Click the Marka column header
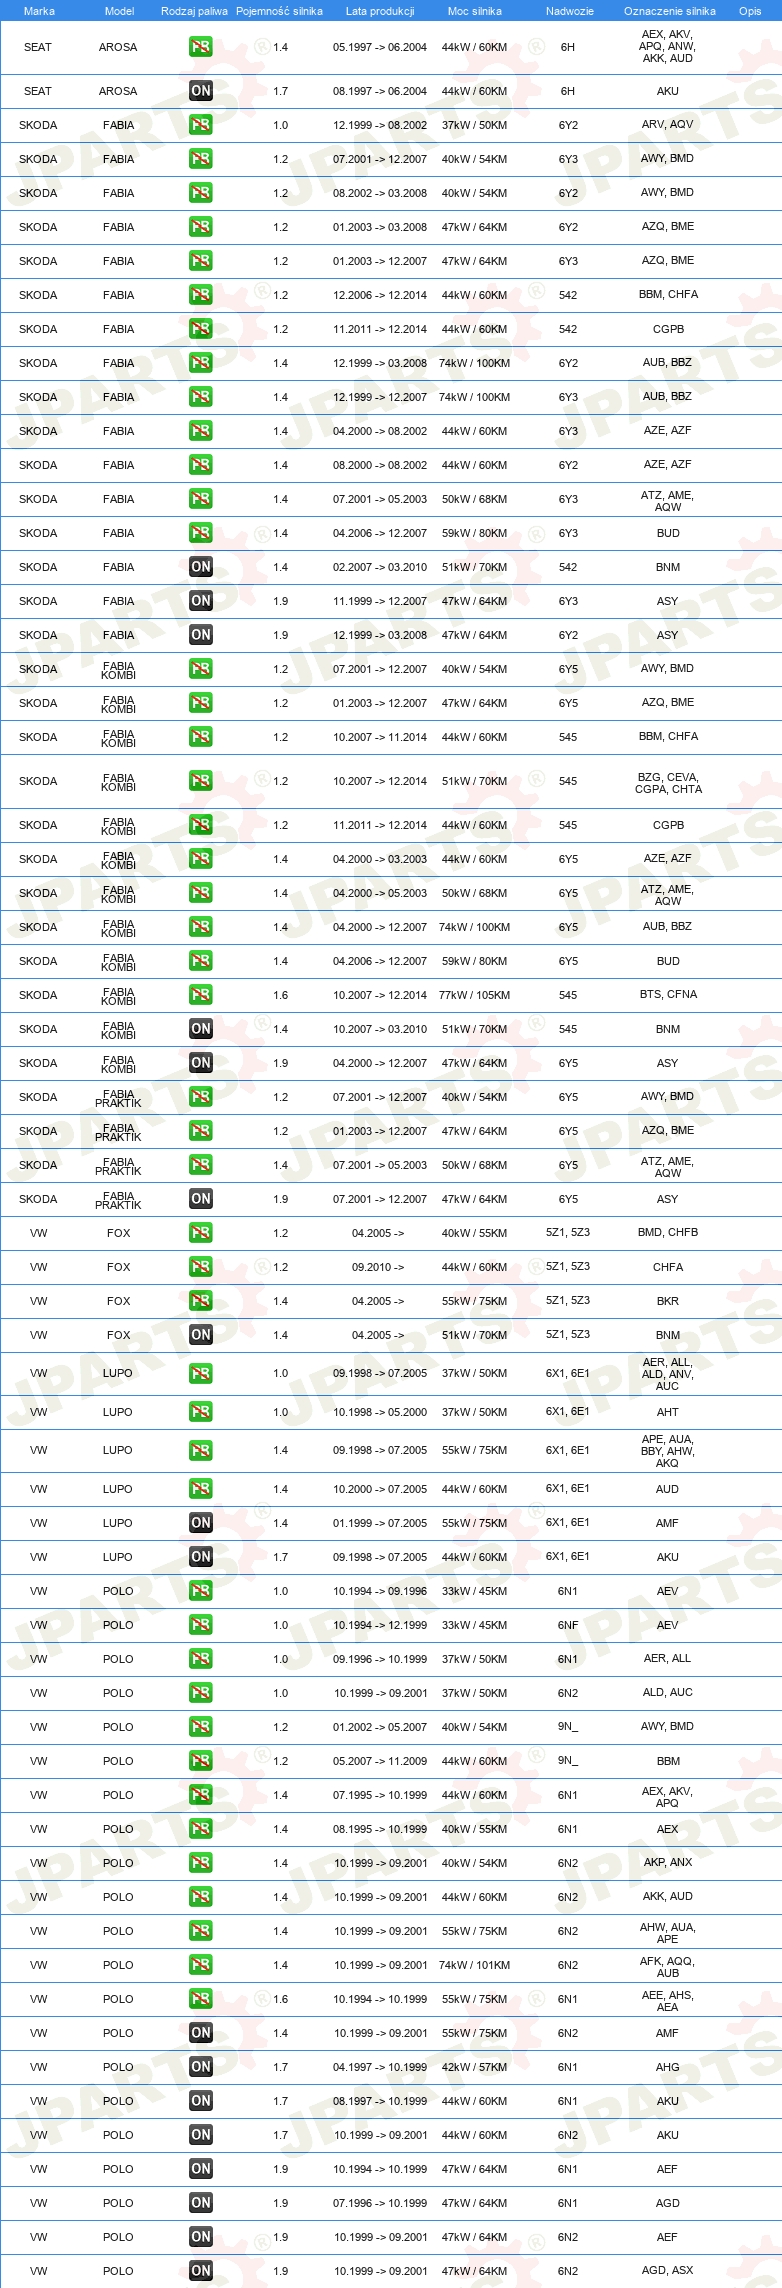Viewport: 782px width, 2288px height. (39, 11)
